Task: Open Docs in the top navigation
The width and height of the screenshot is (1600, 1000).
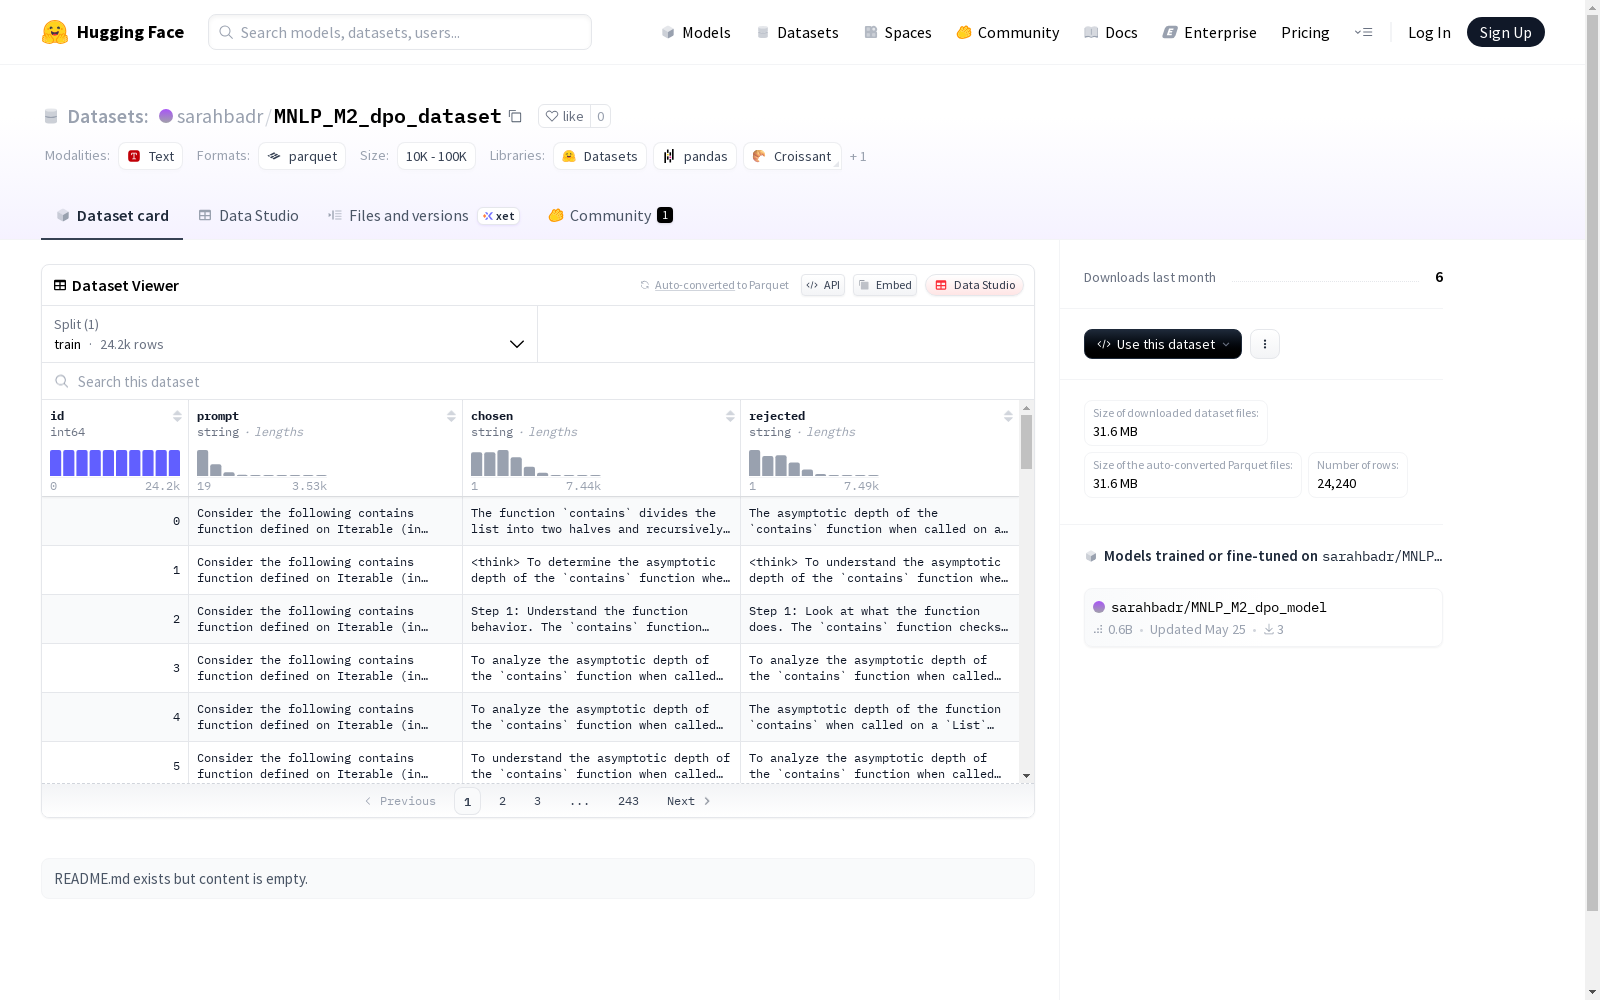Action: click(x=1111, y=32)
